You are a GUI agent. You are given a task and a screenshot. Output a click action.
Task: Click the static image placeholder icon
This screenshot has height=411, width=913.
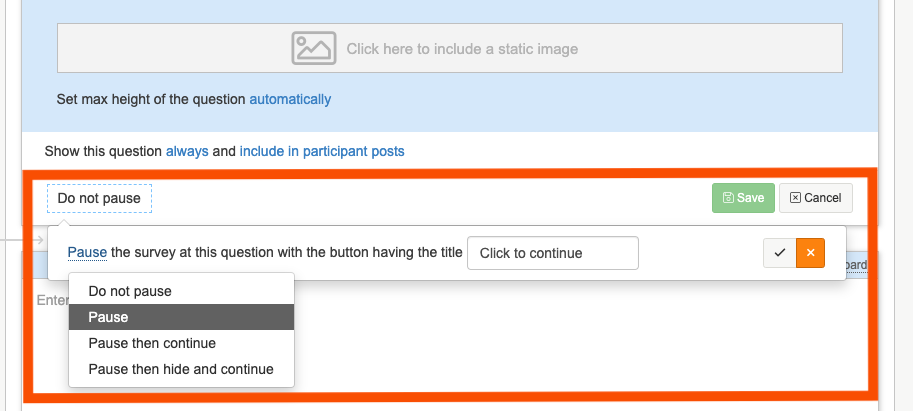coord(313,48)
